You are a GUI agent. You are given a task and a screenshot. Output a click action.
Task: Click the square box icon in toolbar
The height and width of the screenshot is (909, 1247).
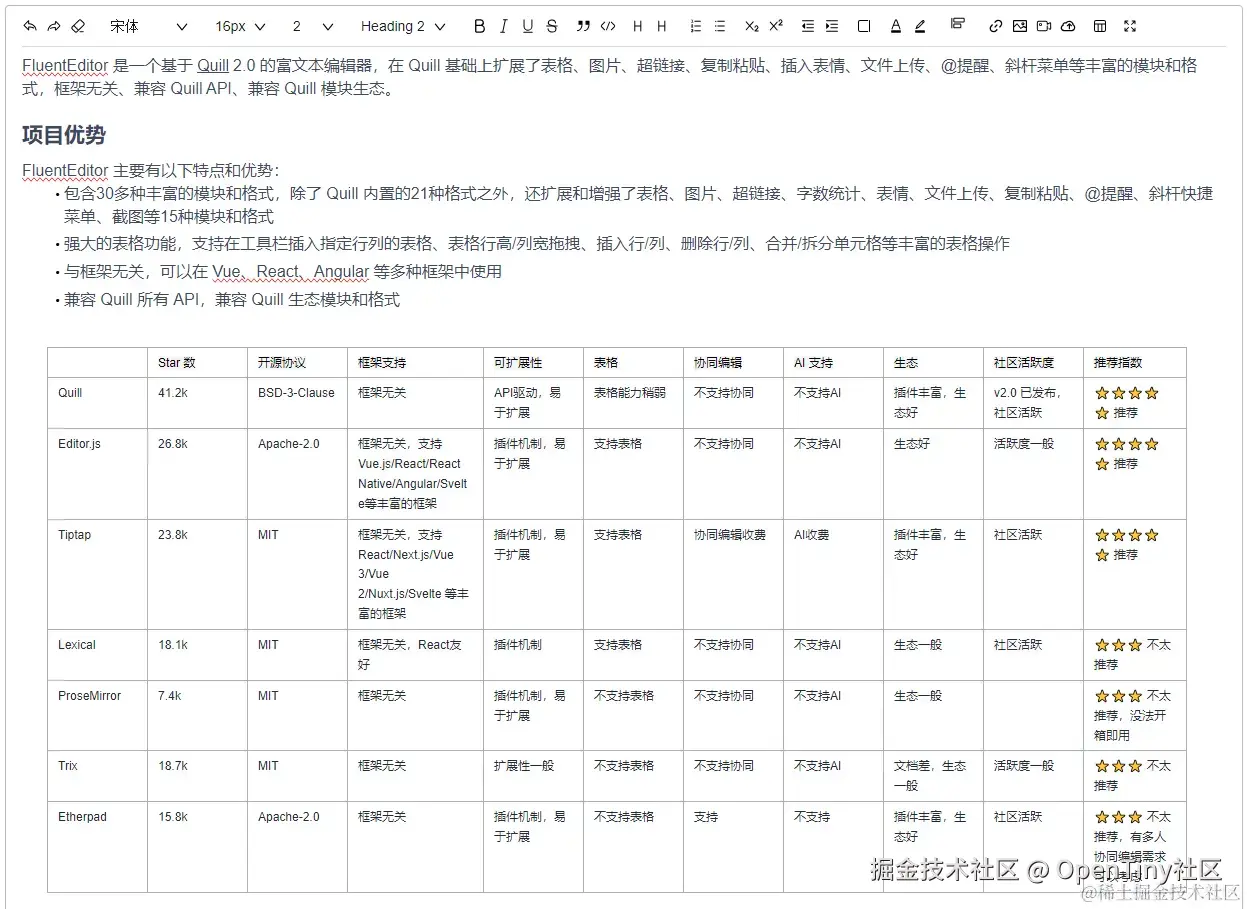click(864, 26)
